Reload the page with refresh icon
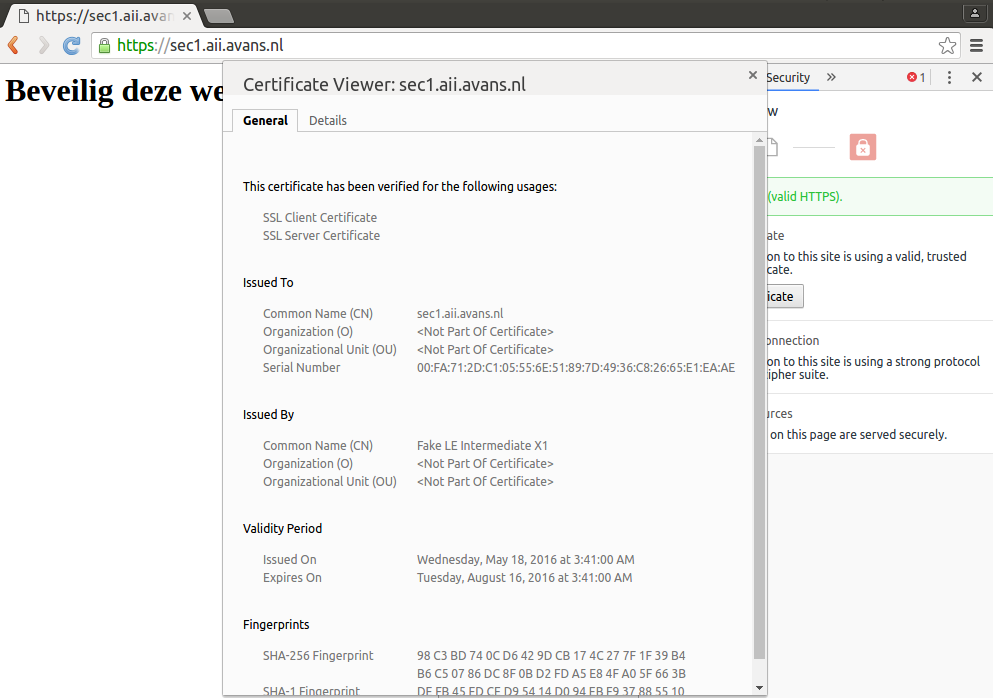 pos(72,45)
